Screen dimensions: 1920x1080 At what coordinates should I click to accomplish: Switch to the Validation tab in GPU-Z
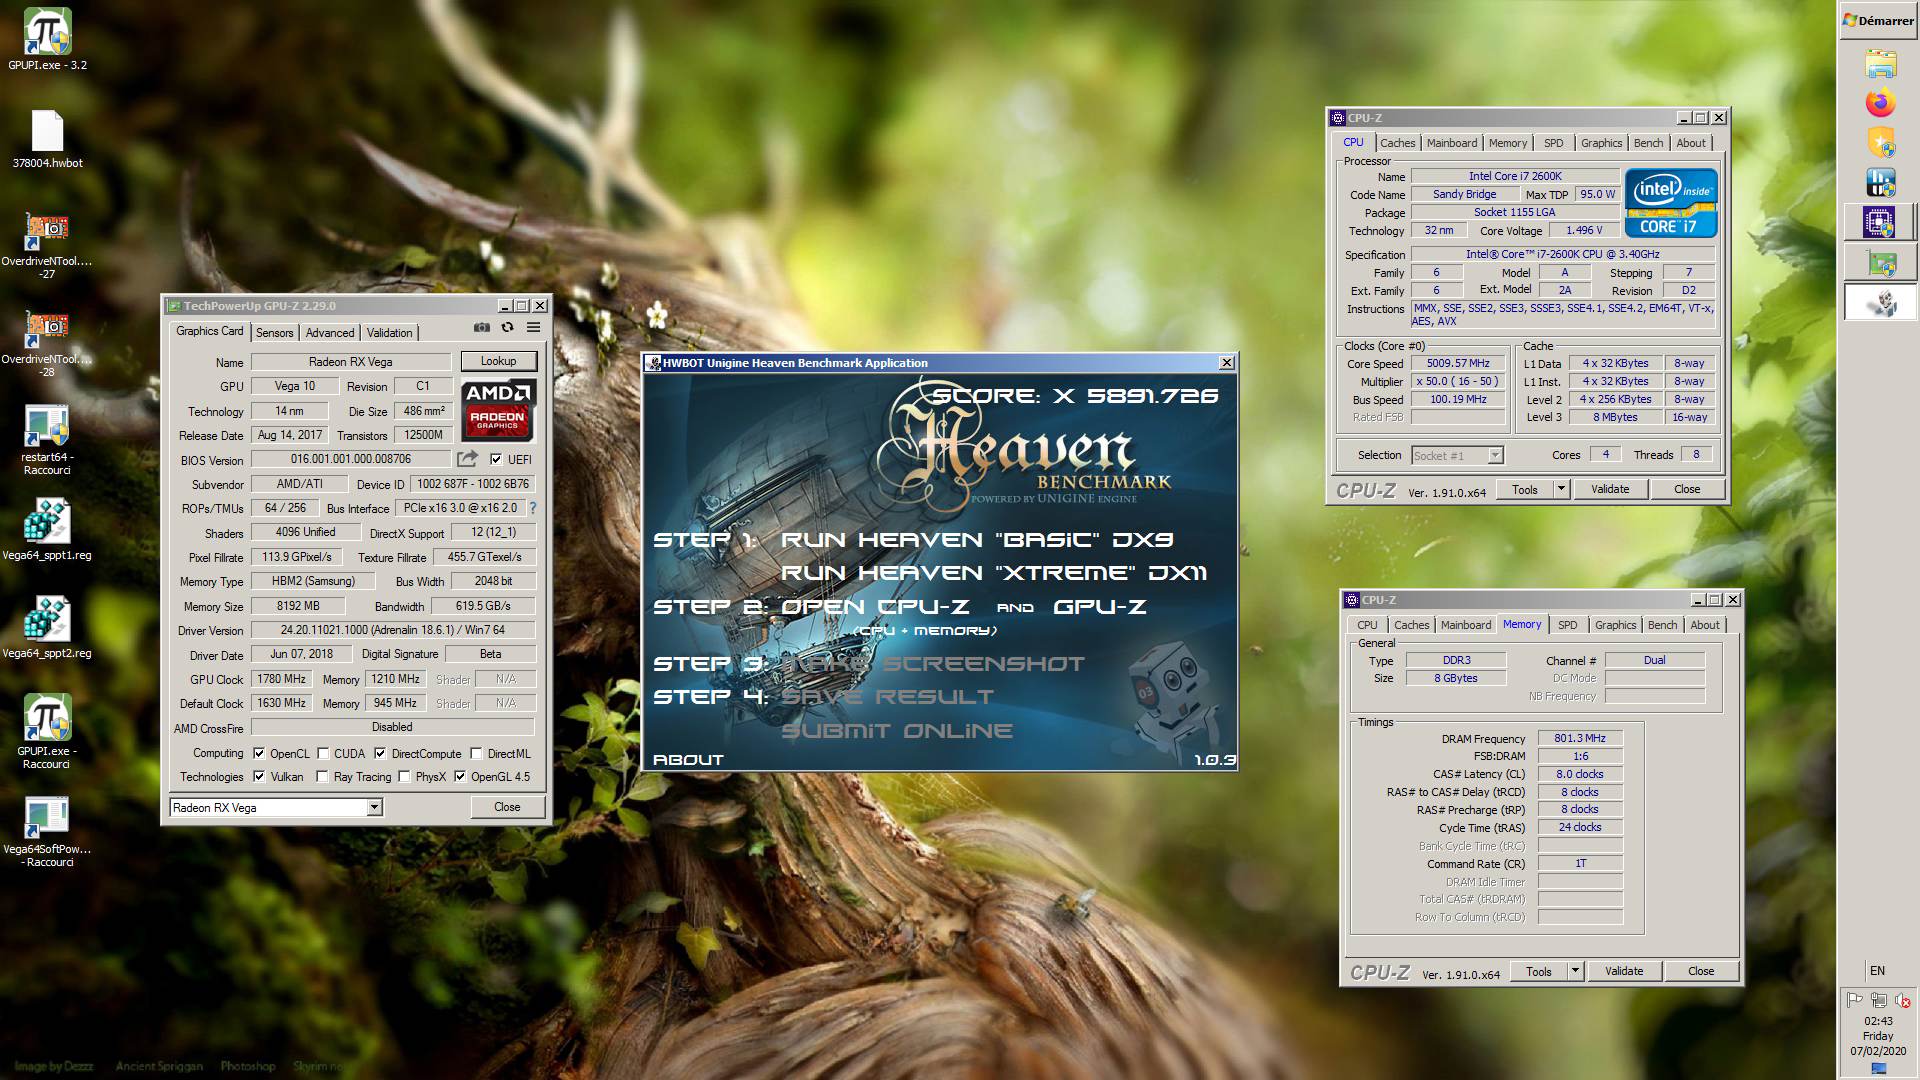click(x=389, y=333)
